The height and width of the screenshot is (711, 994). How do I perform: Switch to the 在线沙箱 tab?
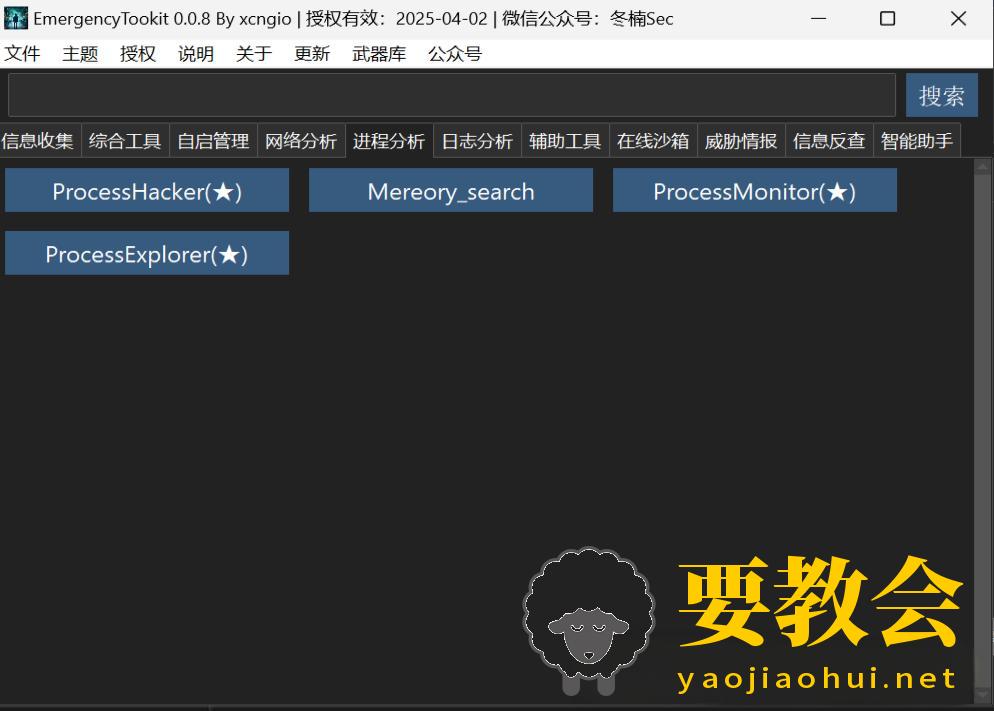pyautogui.click(x=654, y=141)
